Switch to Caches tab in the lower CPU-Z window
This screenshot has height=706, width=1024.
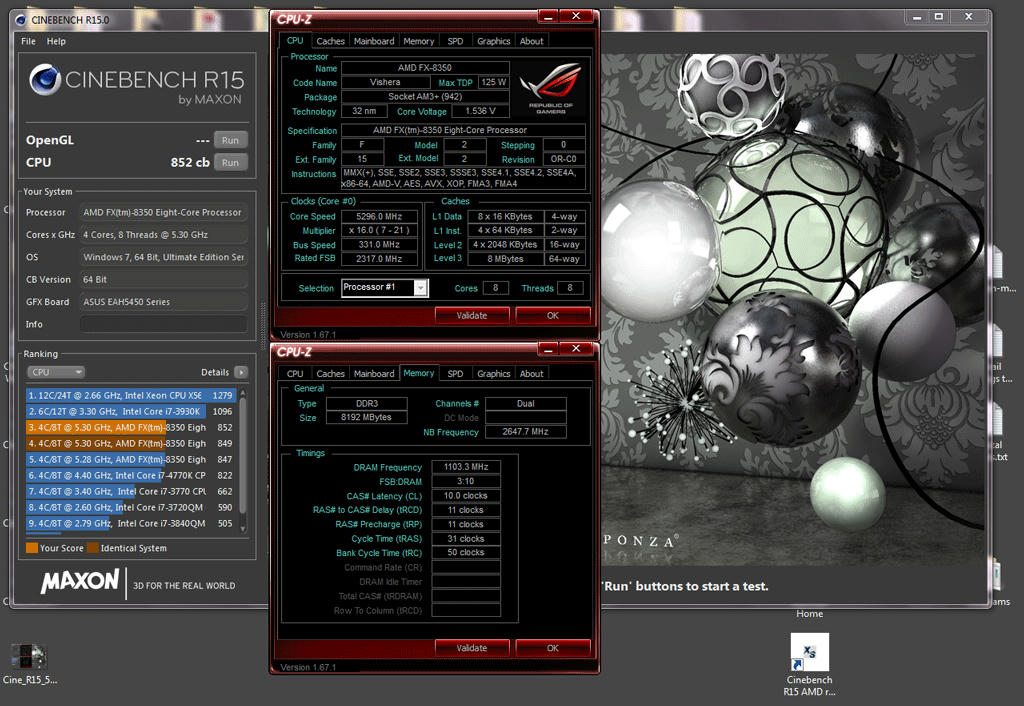point(330,374)
